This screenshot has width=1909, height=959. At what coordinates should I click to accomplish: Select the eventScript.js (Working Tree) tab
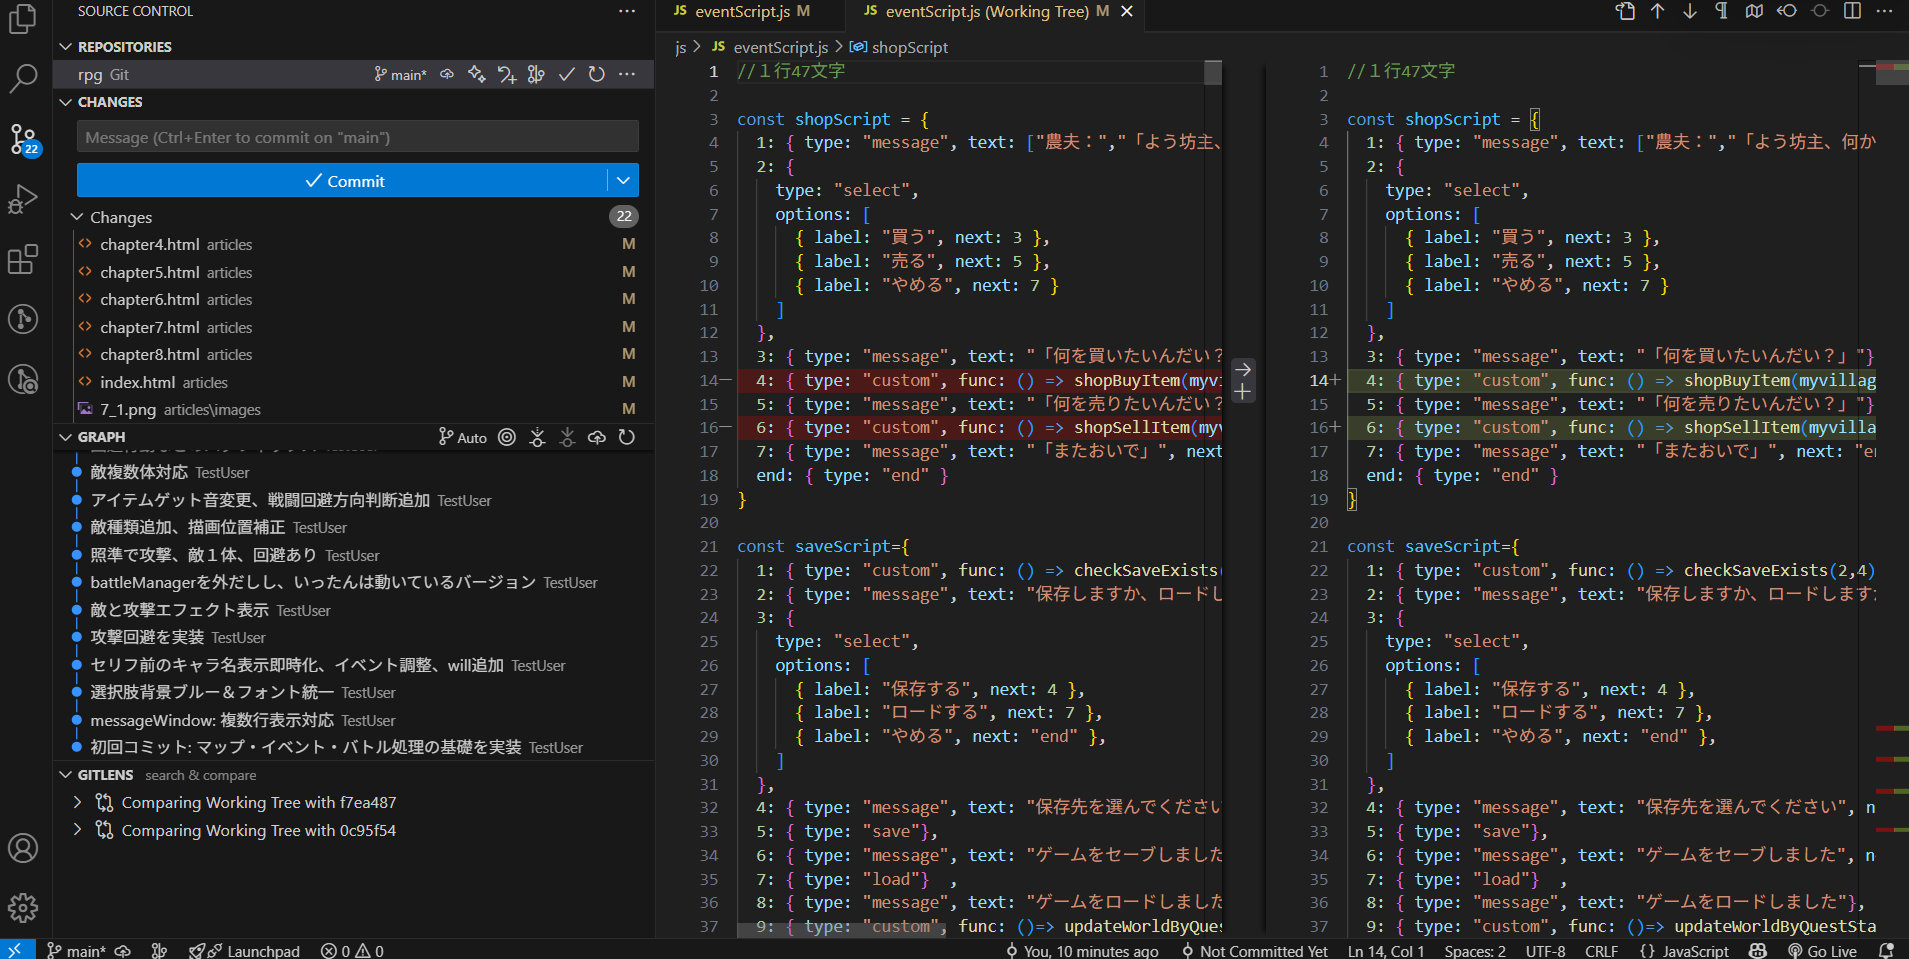pyautogui.click(x=985, y=12)
